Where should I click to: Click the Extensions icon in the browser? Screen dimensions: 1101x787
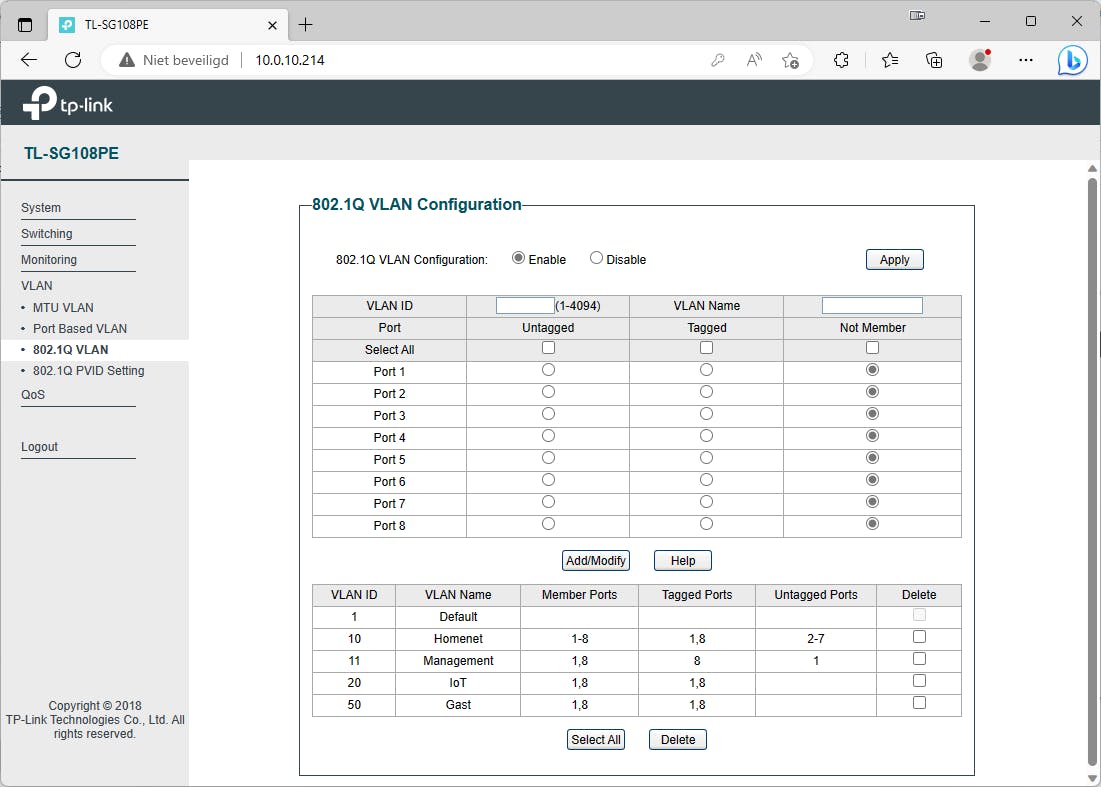[x=841, y=60]
